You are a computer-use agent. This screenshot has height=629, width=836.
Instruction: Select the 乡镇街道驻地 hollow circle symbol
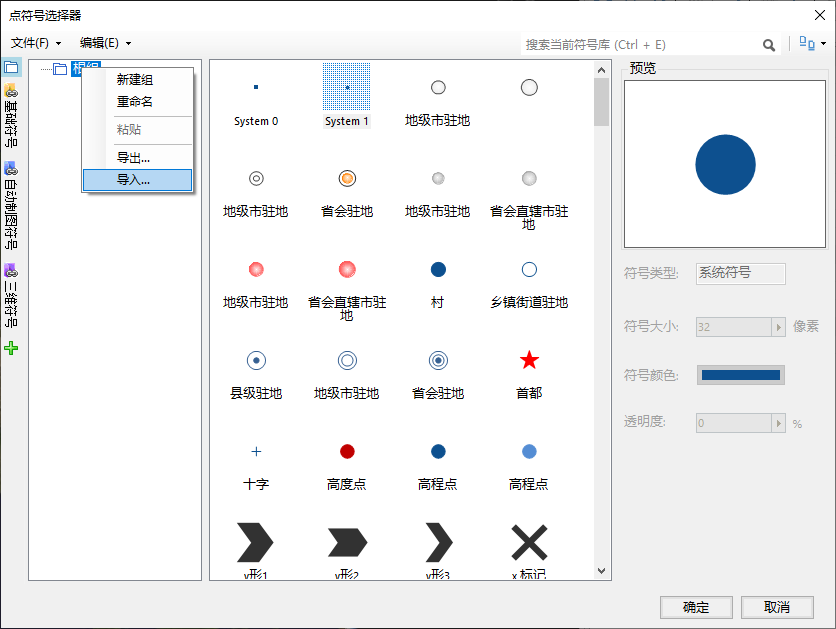pos(529,270)
